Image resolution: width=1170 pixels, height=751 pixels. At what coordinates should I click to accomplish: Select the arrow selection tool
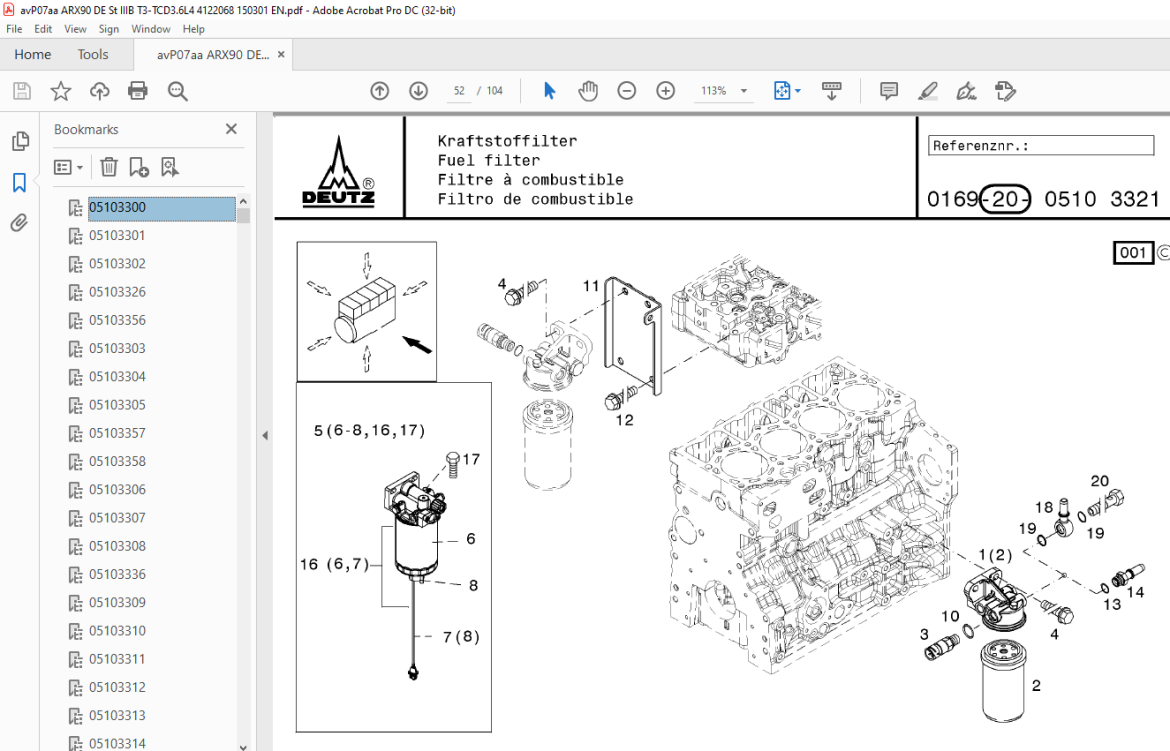point(550,91)
